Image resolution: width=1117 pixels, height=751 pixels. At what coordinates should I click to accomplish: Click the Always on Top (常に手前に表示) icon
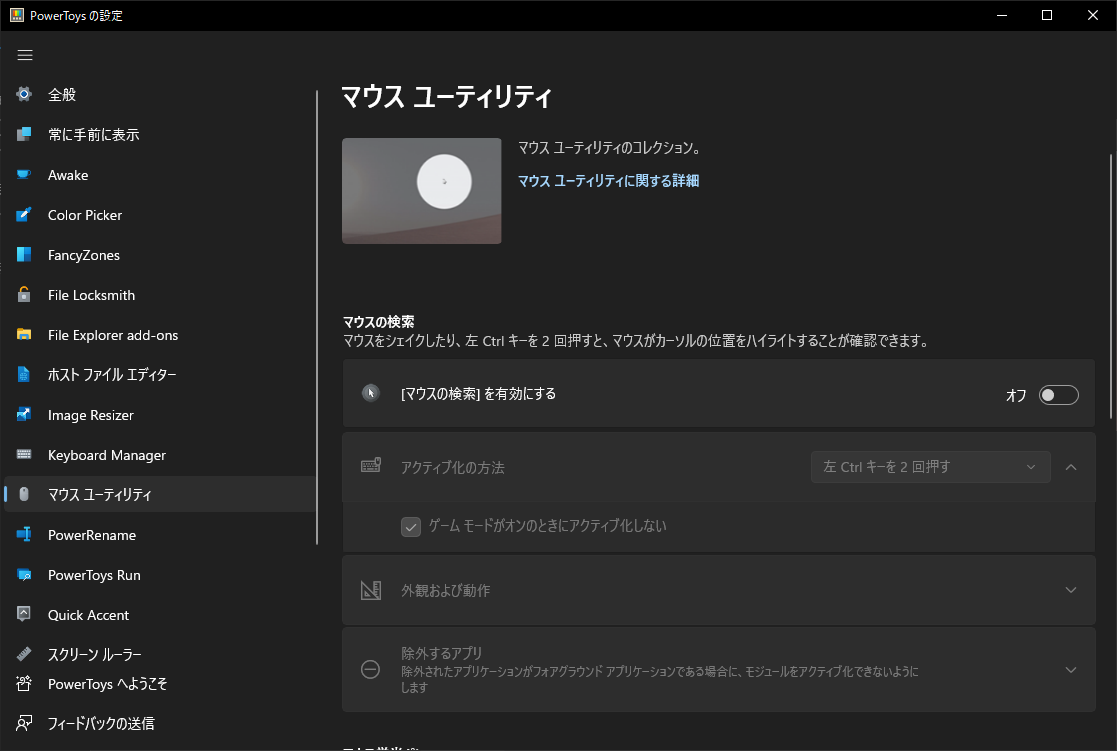[24, 134]
